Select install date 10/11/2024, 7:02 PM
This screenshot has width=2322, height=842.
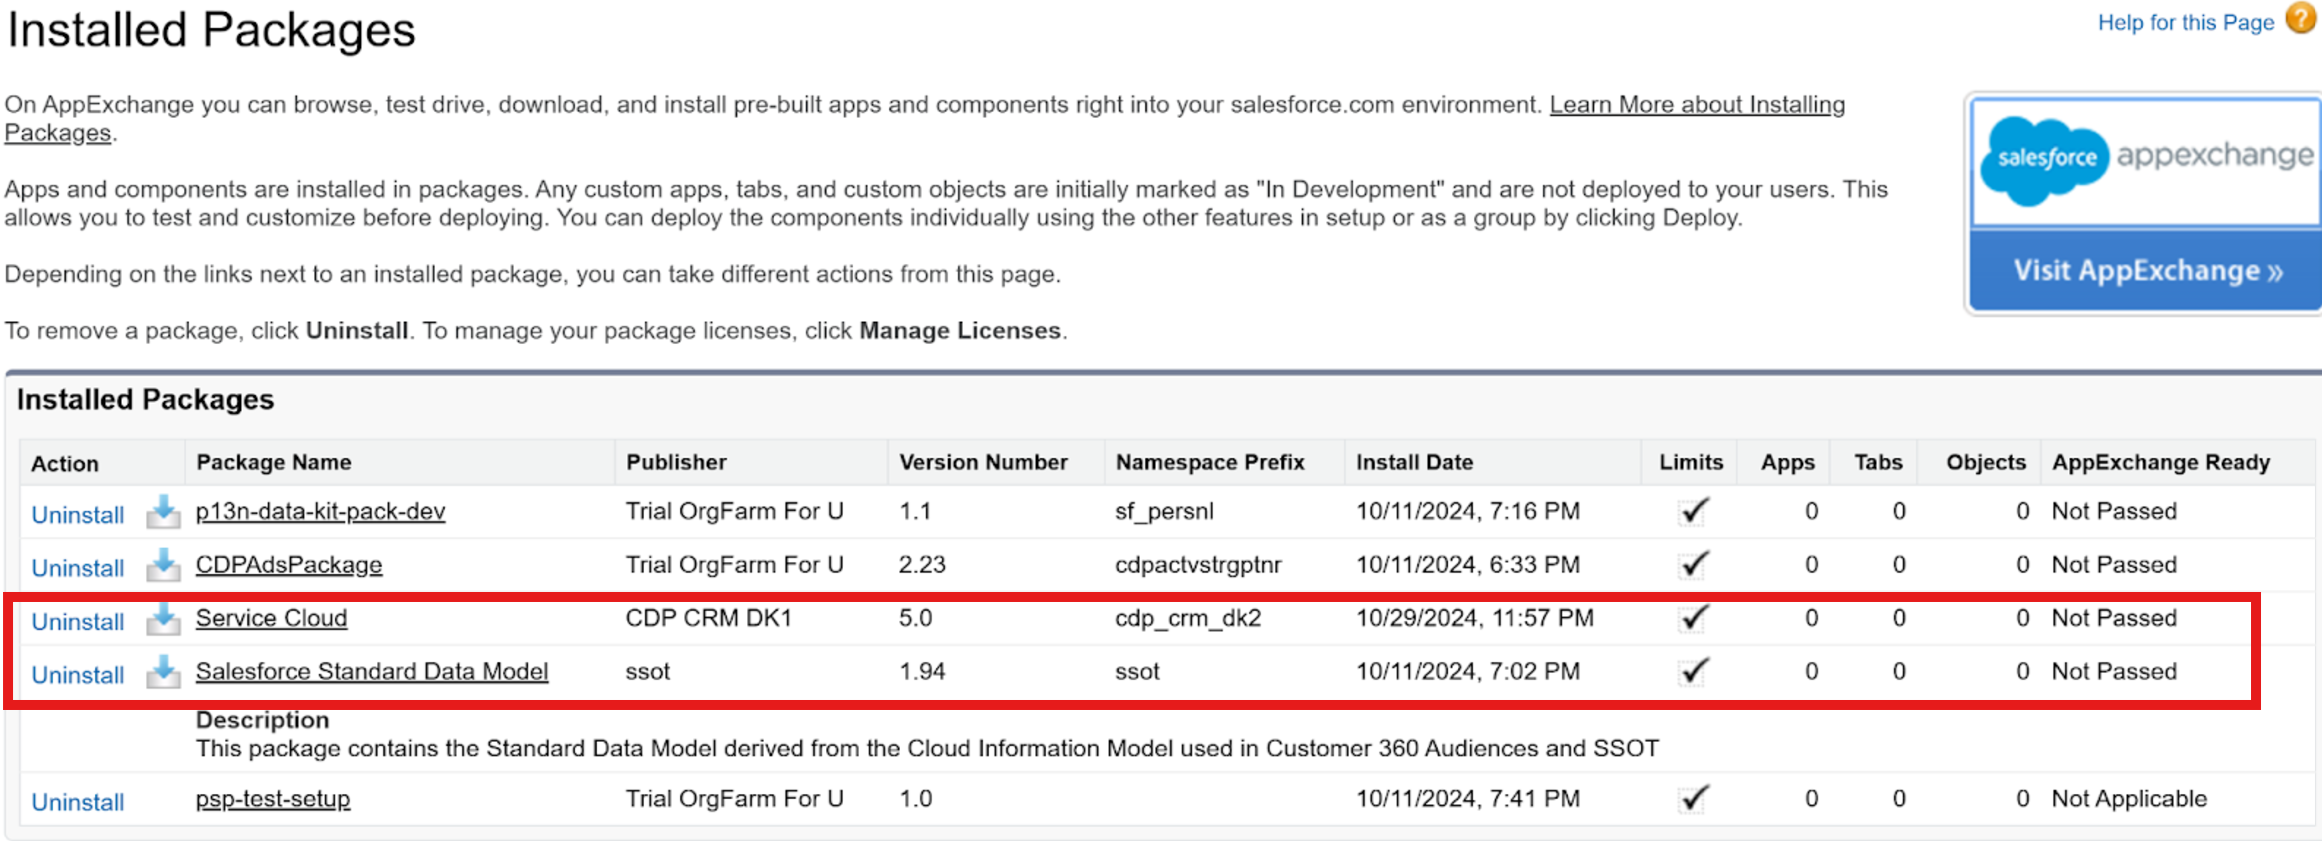[x=1468, y=671]
